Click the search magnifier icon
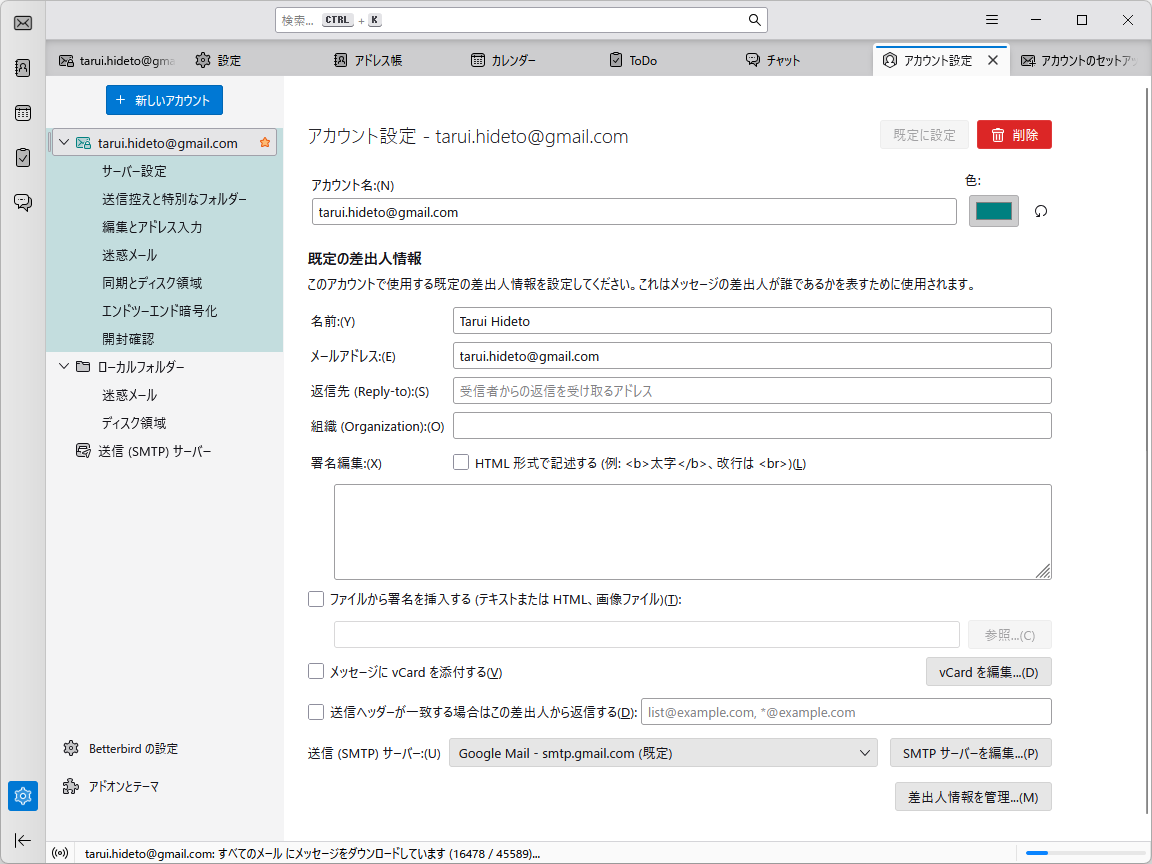1152x864 pixels. [755, 20]
